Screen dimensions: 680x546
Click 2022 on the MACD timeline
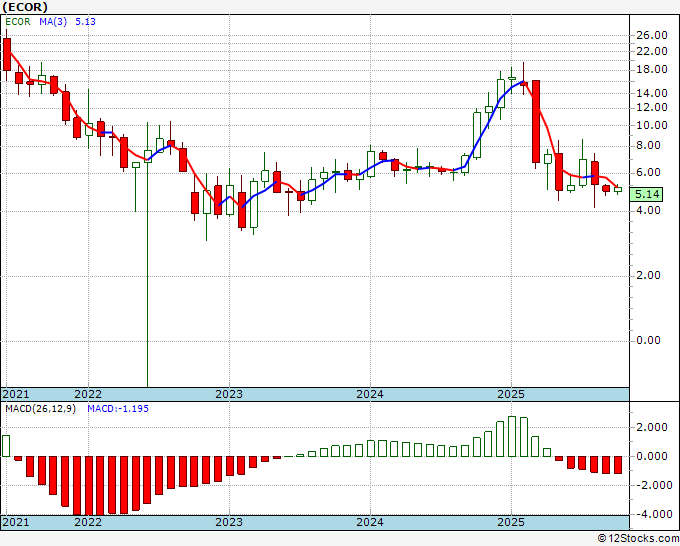coord(88,522)
